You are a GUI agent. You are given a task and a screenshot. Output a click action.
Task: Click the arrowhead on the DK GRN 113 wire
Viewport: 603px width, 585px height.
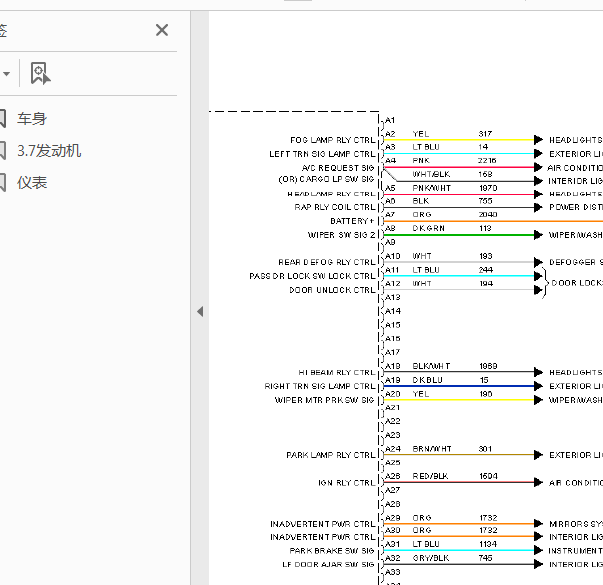click(538, 235)
